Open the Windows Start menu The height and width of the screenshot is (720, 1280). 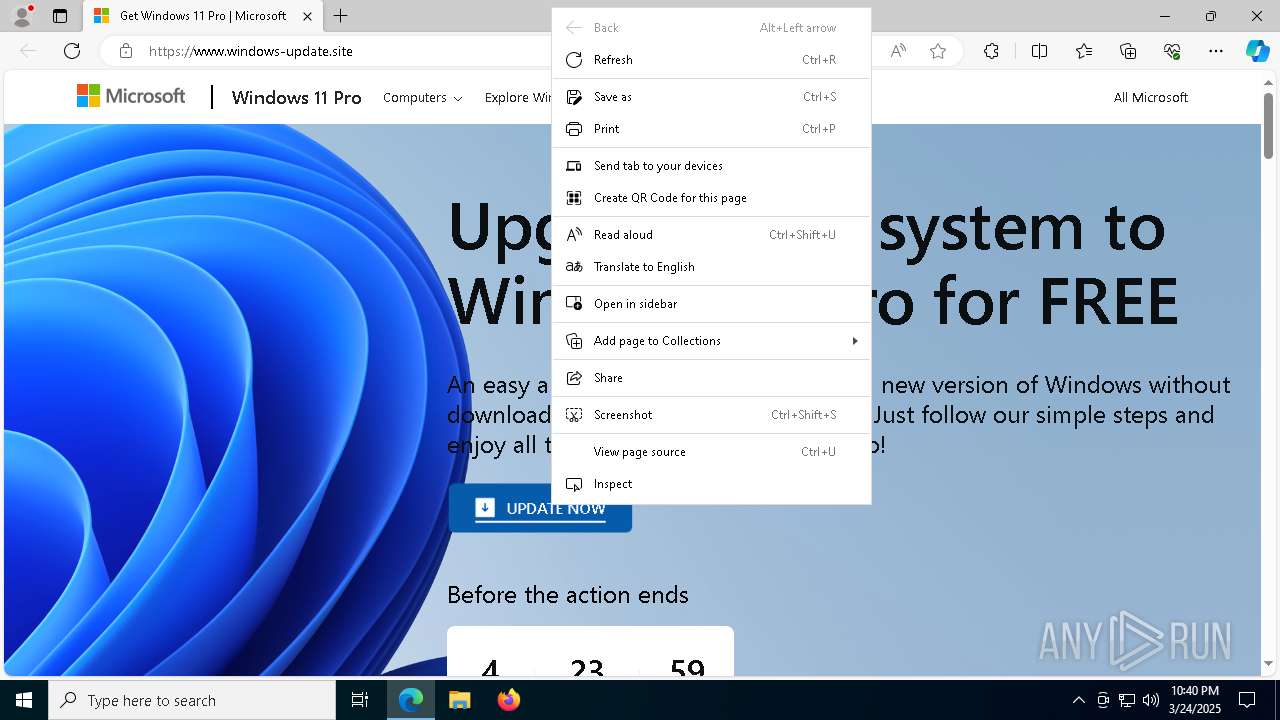[24, 700]
